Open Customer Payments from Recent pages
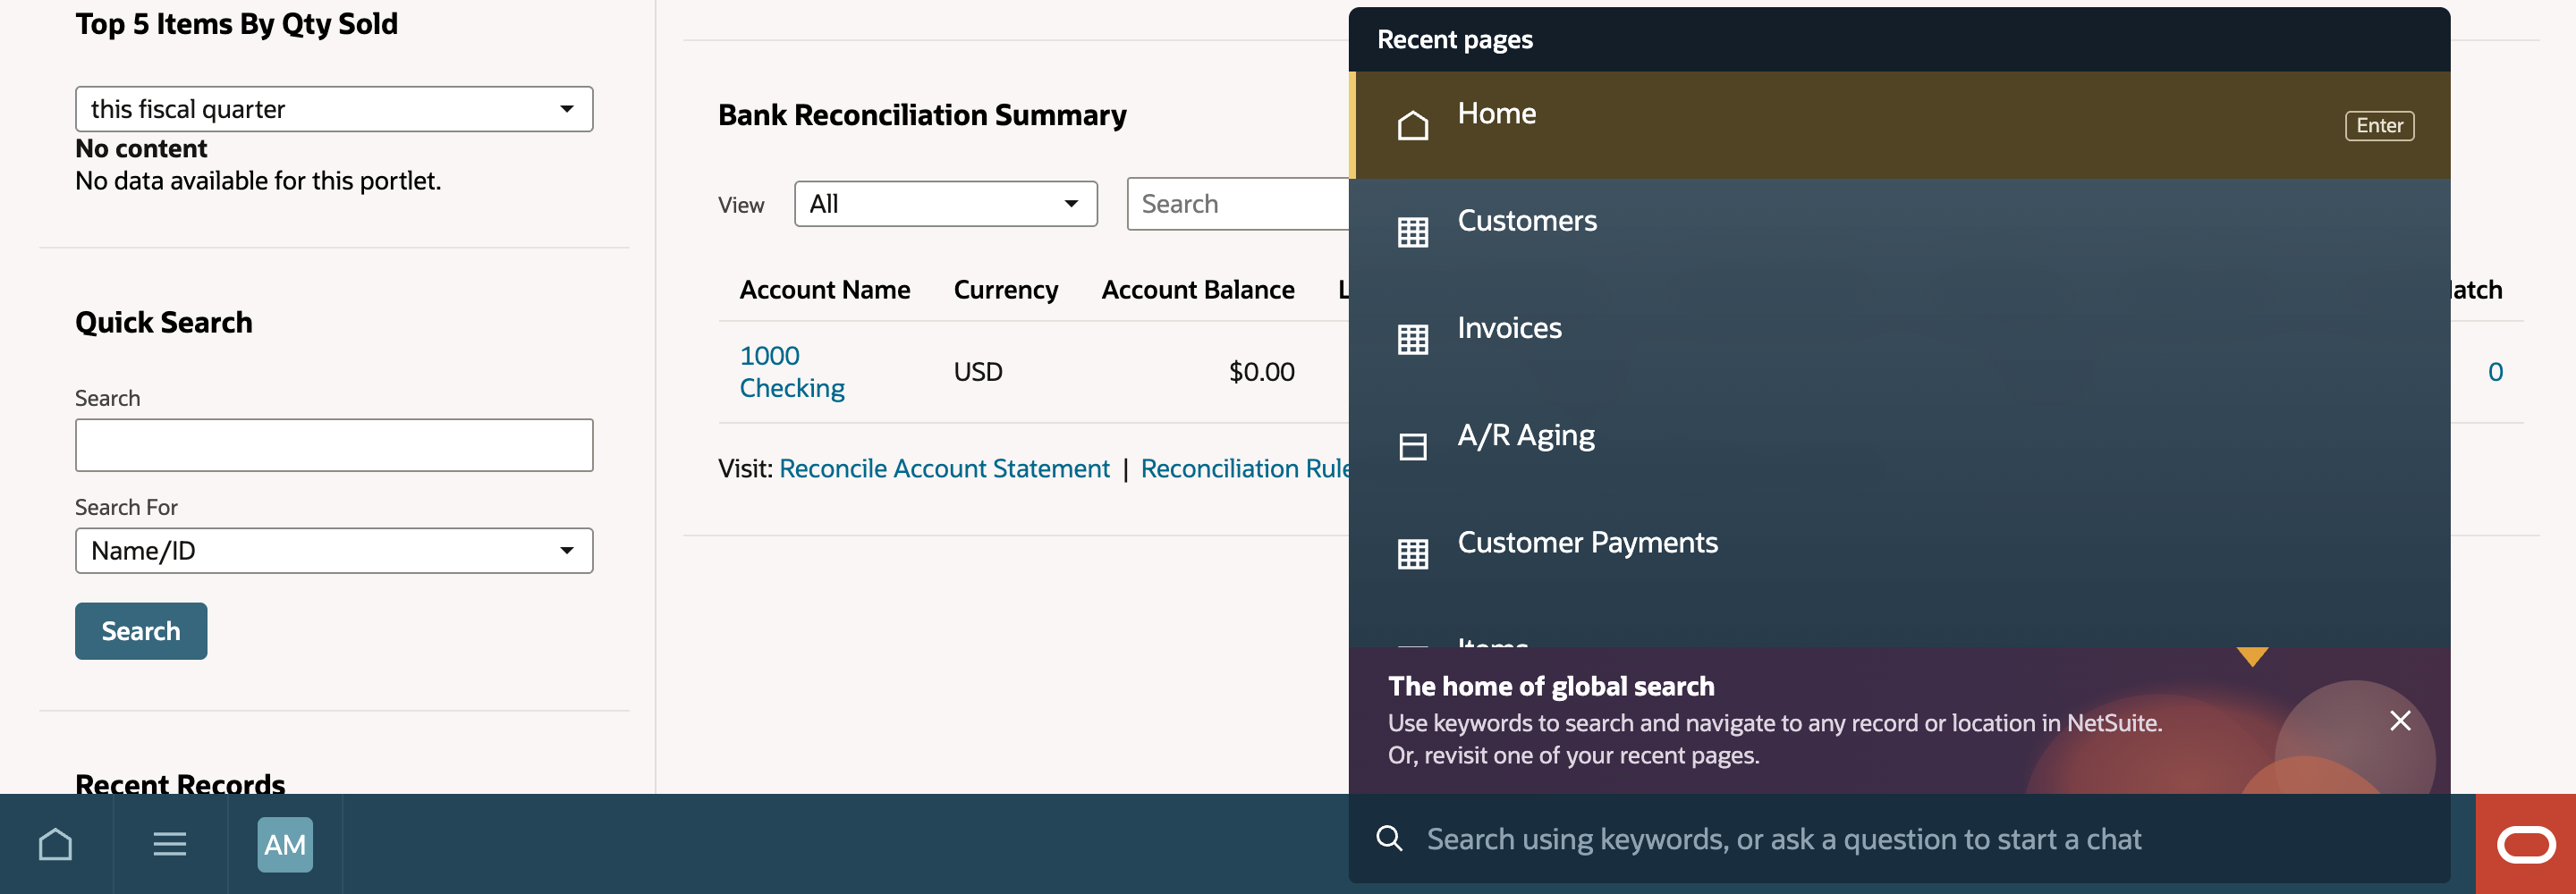 coord(1899,553)
